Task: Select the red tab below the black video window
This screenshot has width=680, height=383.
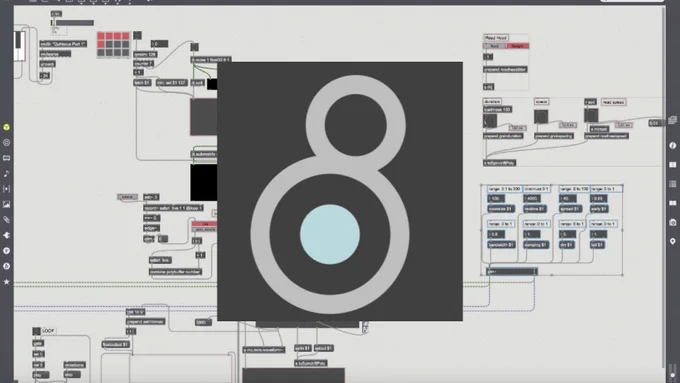Action: [204, 224]
